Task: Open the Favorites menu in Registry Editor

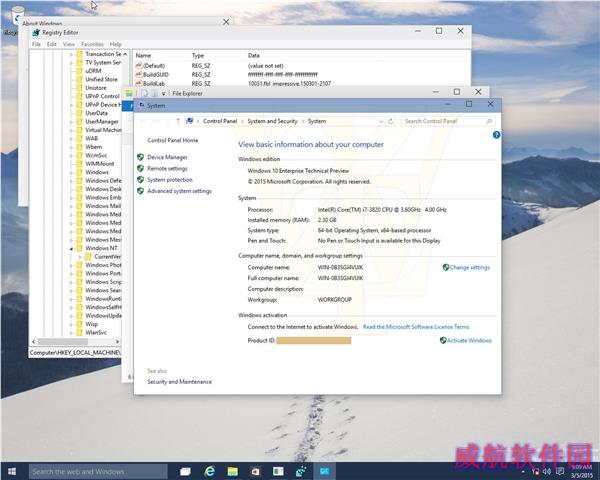Action: 92,44
